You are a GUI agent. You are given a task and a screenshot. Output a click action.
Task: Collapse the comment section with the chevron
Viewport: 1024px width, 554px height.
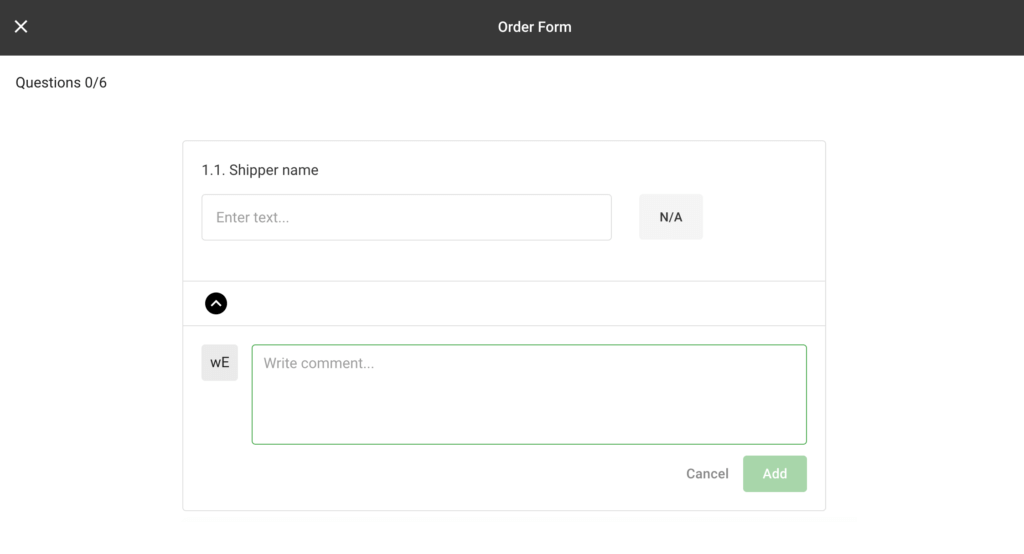click(x=216, y=303)
